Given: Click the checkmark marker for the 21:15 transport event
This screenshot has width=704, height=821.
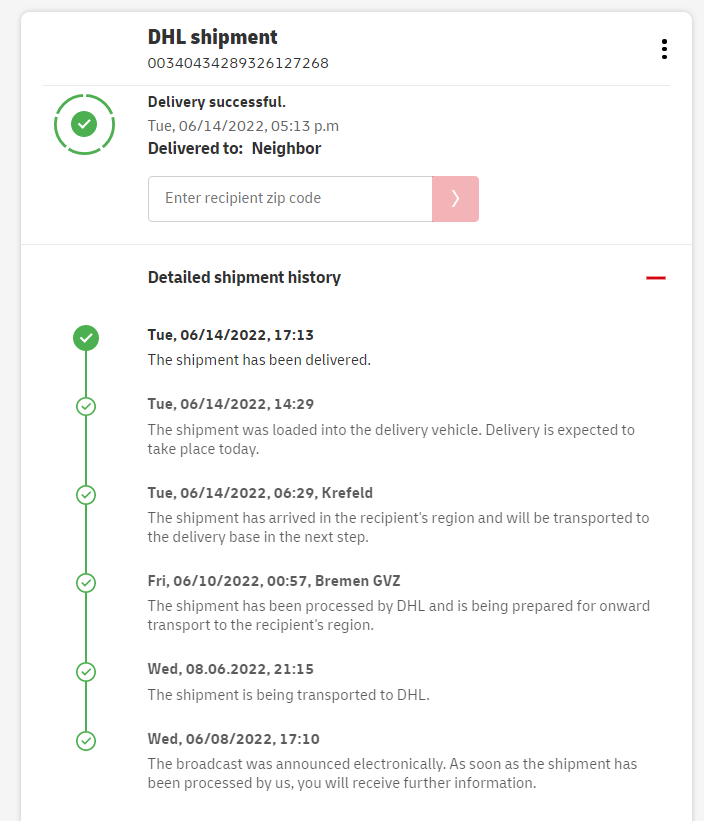Looking at the screenshot, I should point(86,671).
